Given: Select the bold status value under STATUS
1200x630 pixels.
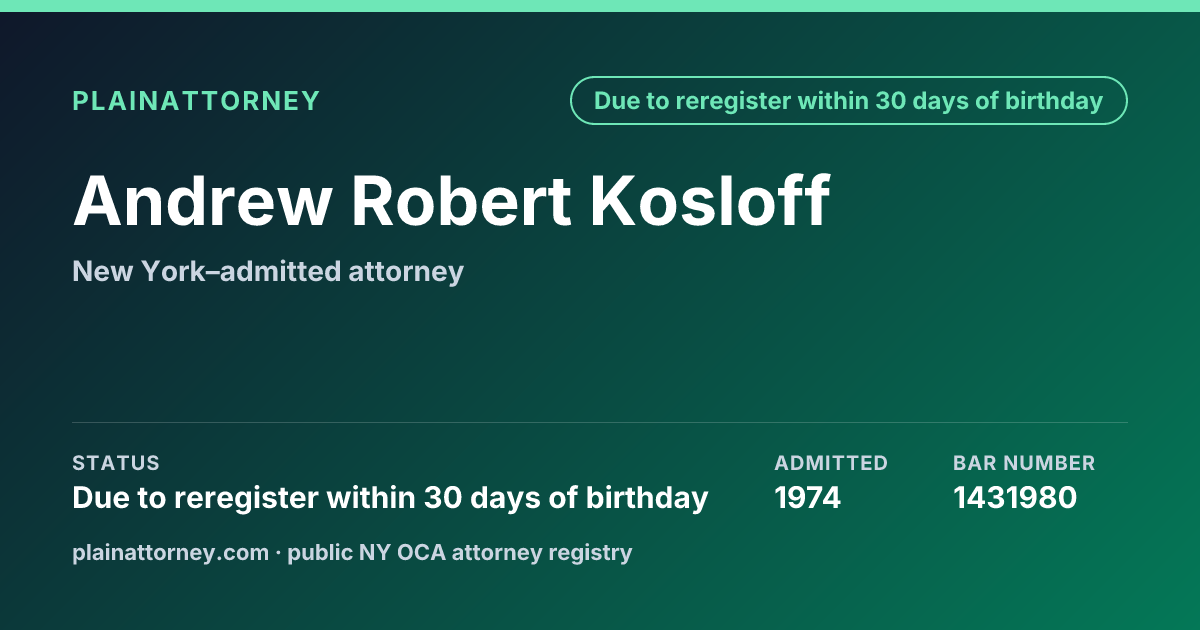Looking at the screenshot, I should [x=390, y=497].
